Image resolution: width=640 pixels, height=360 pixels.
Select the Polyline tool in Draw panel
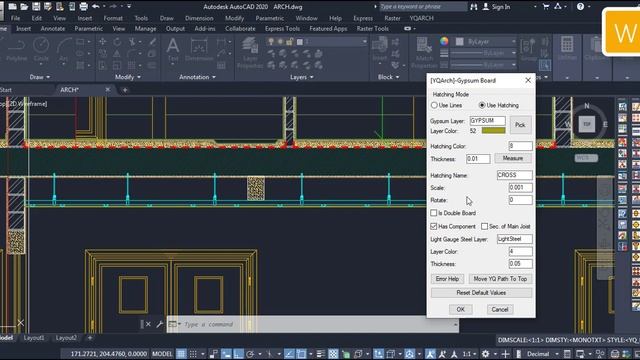16,50
